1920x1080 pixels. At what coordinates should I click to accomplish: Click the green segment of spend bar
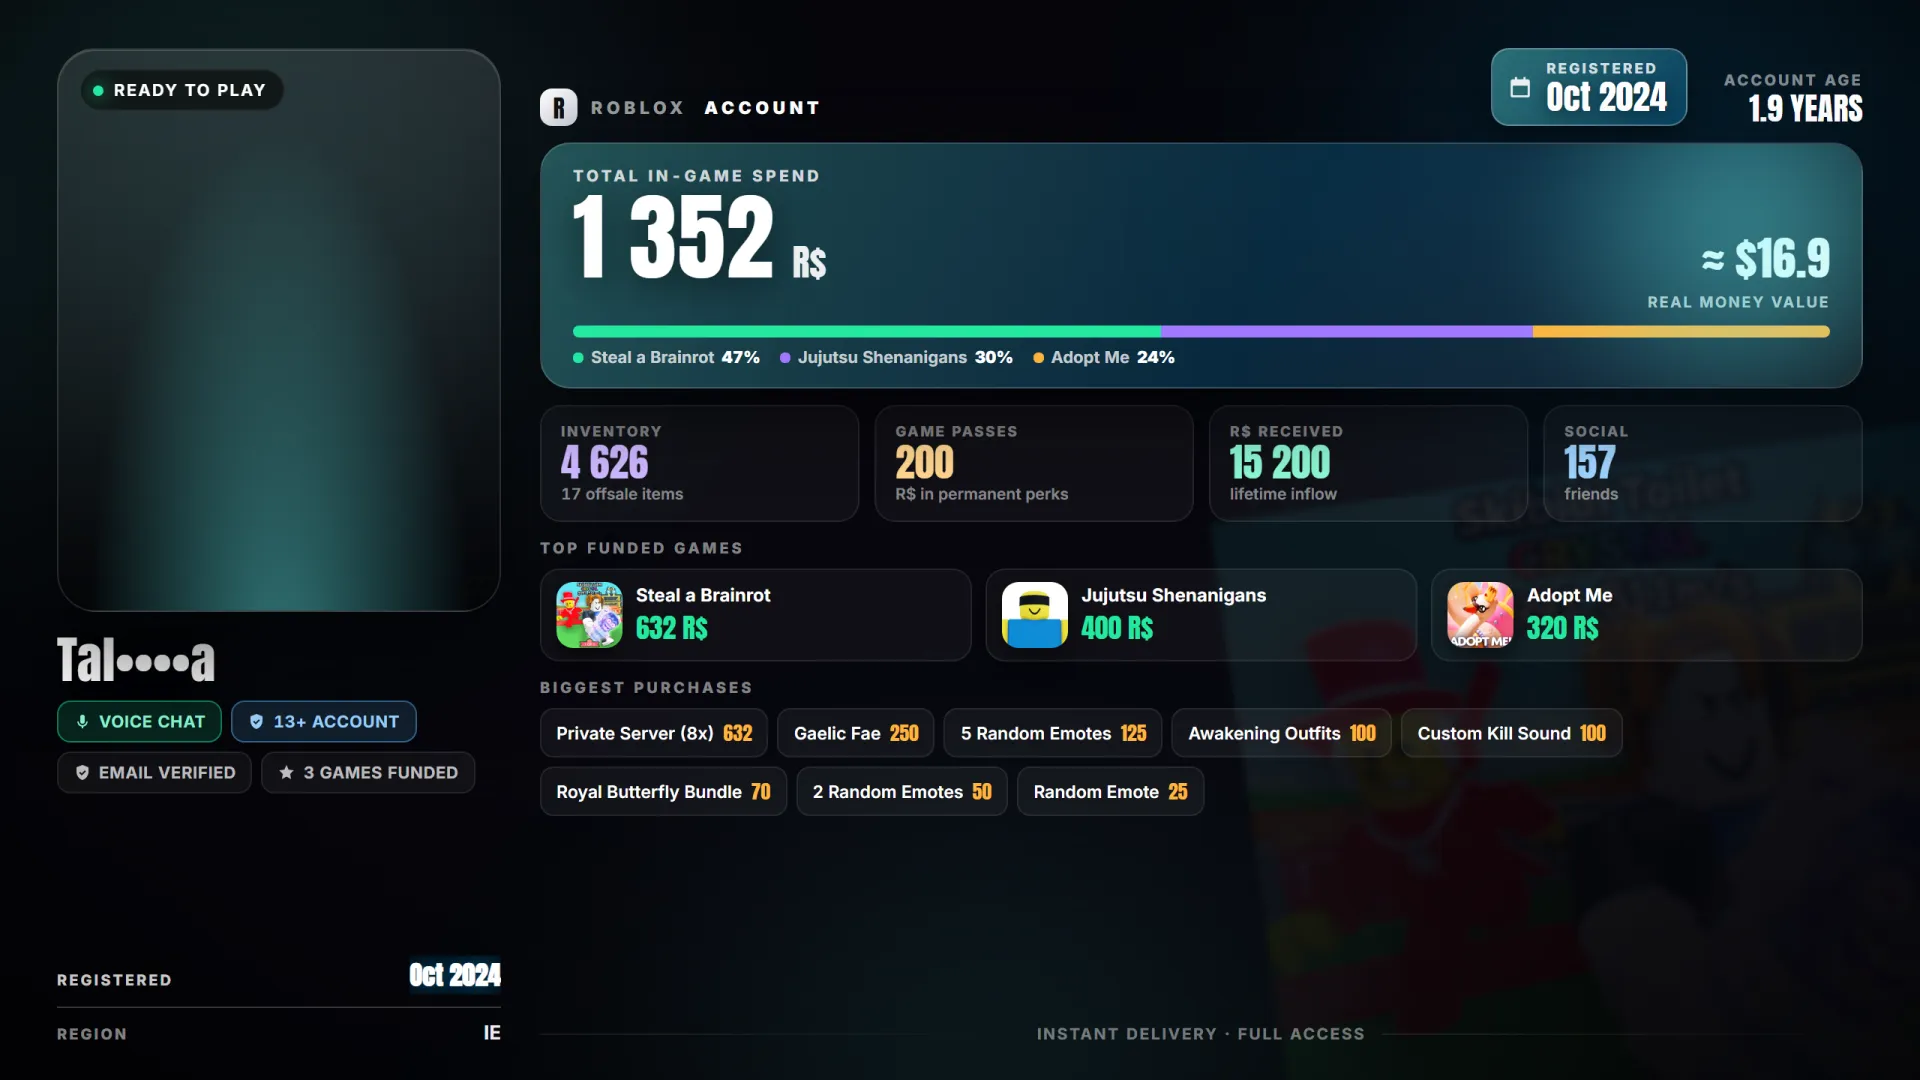[x=867, y=331]
